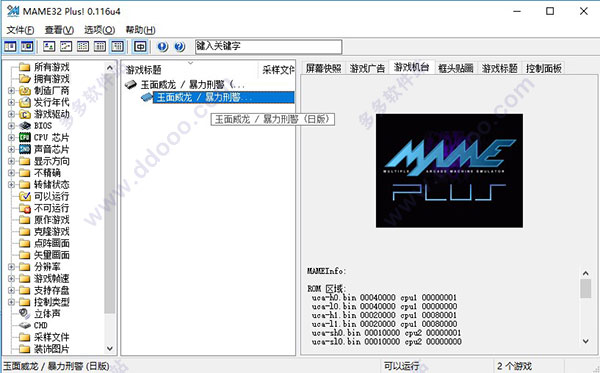The width and height of the screenshot is (600, 373).
Task: Click the MAMEInfo panel scroll down arrow
Action: pyautogui.click(x=585, y=341)
